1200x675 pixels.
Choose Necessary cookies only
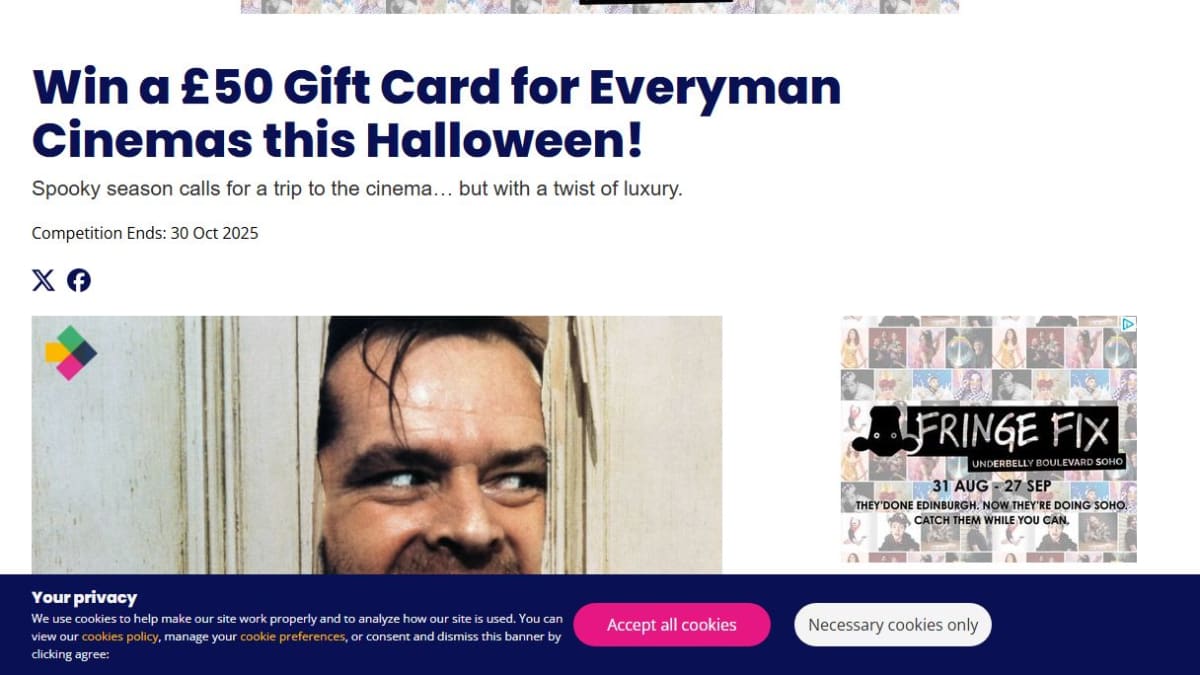click(893, 625)
